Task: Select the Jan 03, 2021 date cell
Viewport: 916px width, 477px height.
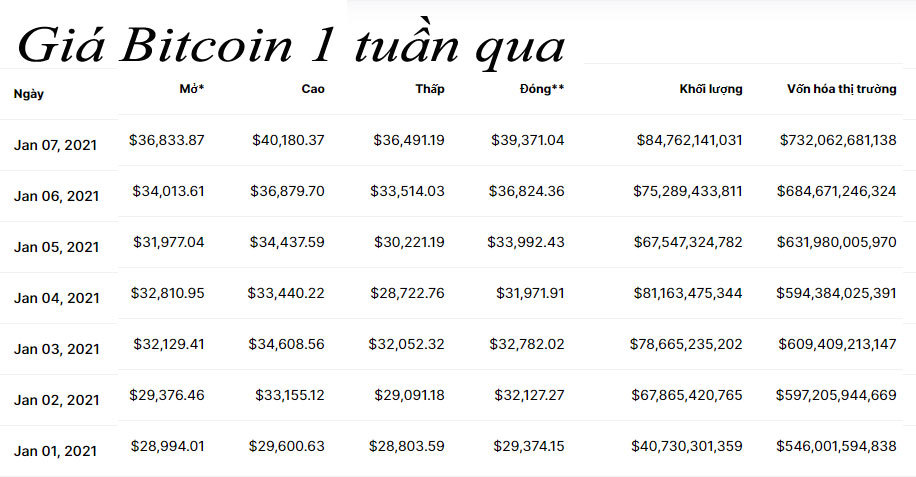Action: click(57, 349)
